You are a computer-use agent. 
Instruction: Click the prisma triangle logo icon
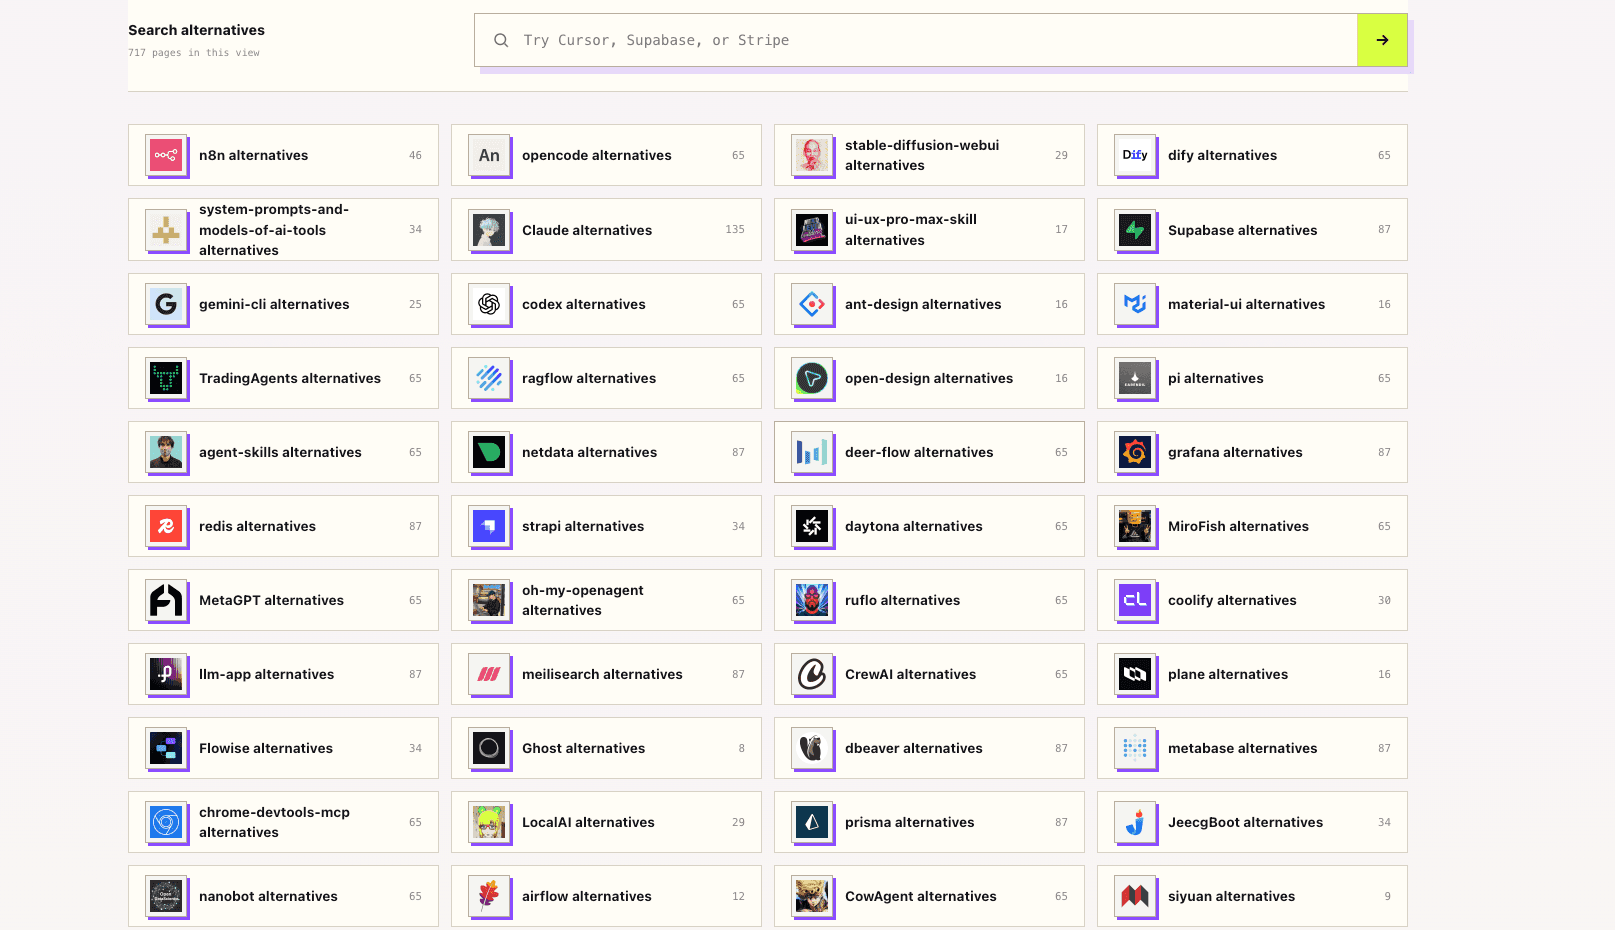tap(812, 822)
